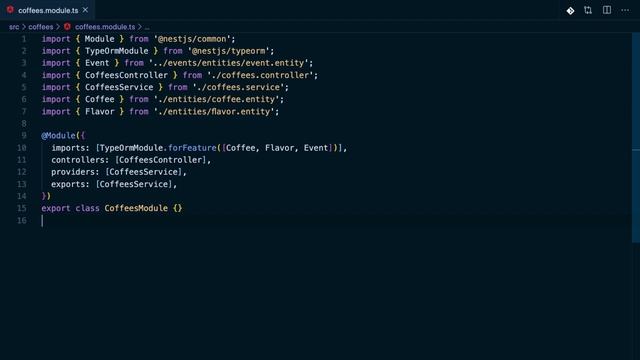Viewport: 640px width, 360px height.
Task: Click Flavor in forFeature array
Action: tap(279, 148)
